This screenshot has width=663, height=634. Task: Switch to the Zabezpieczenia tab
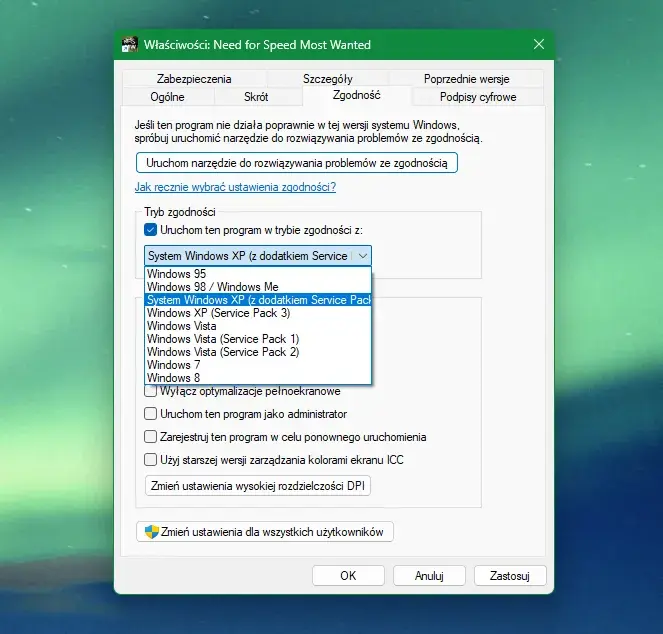coord(194,79)
